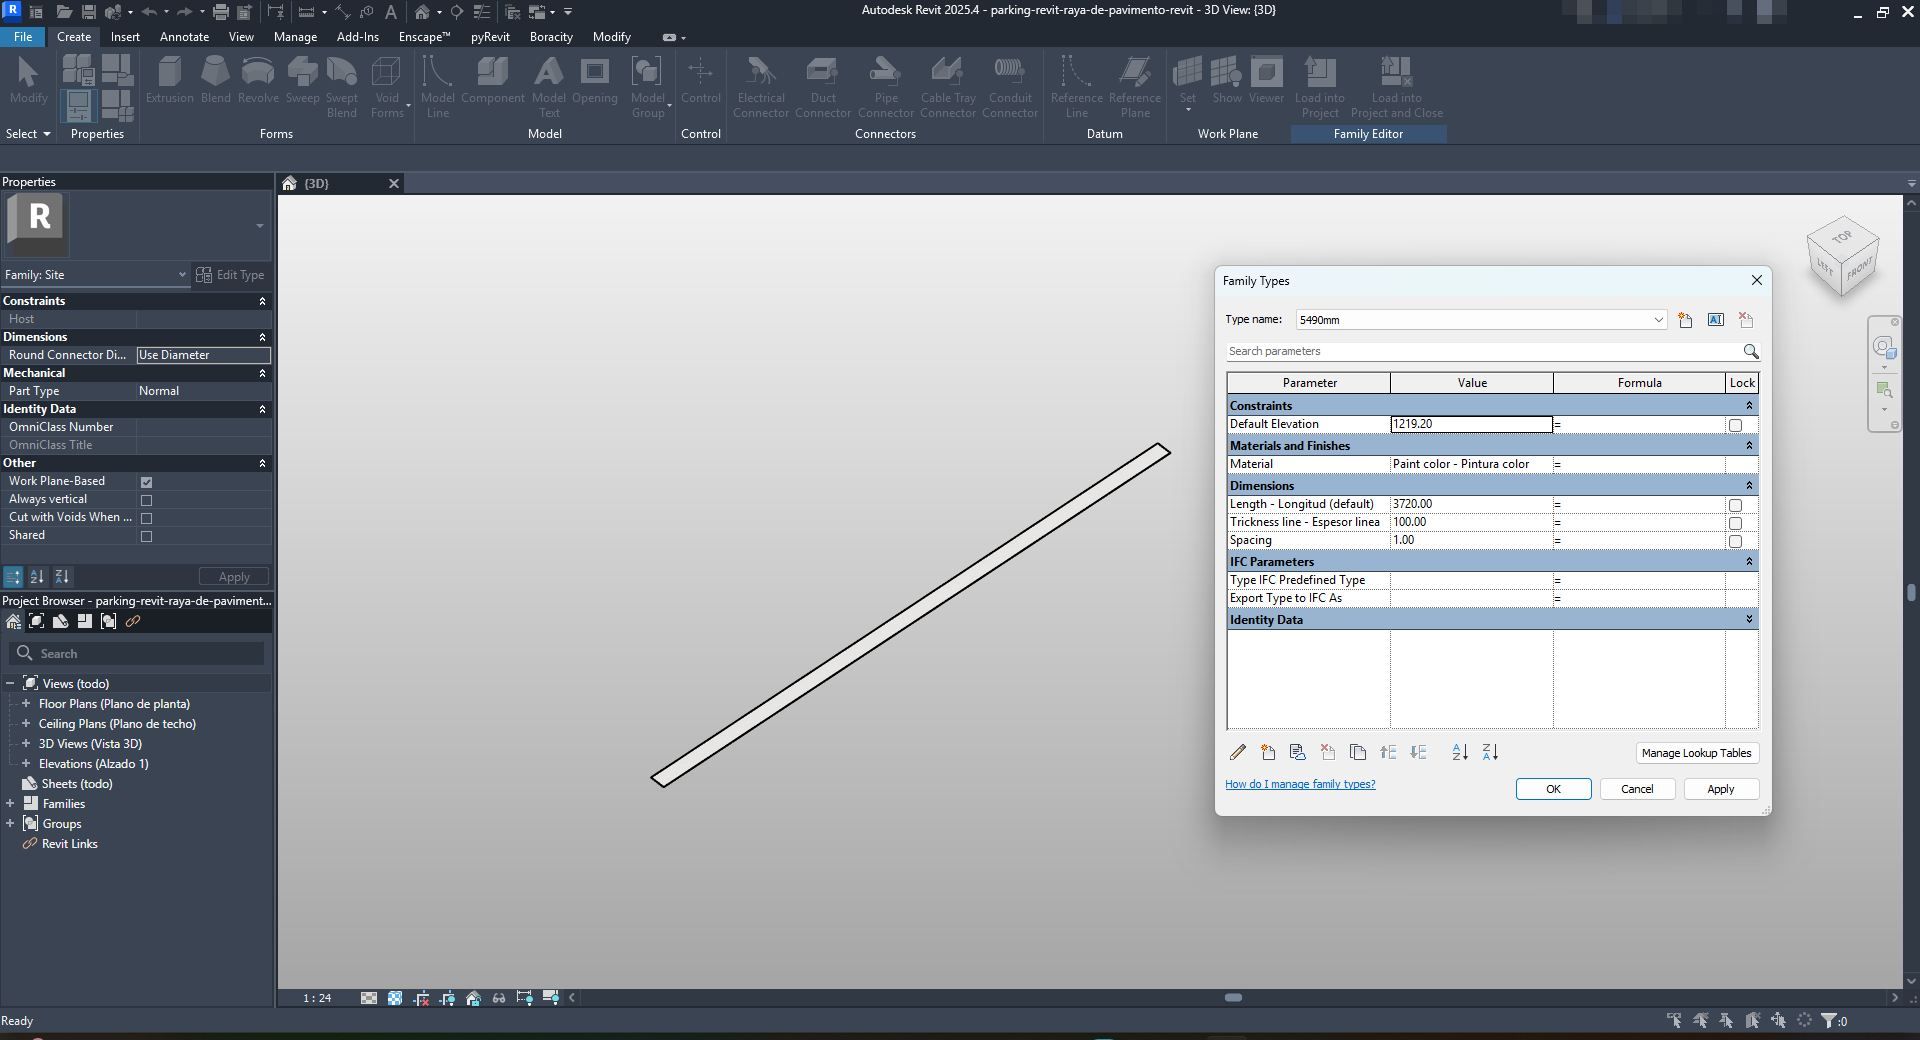Open the Annotate ribbon tab
This screenshot has width=1920, height=1040.
[184, 37]
